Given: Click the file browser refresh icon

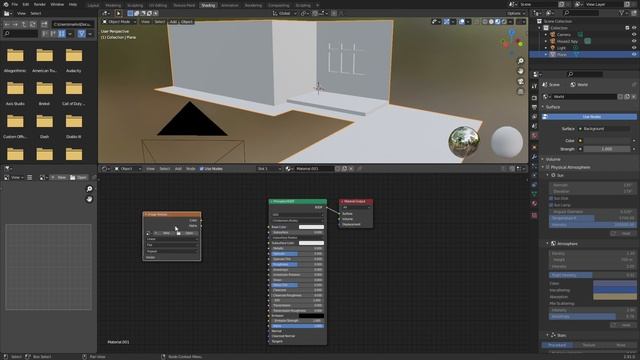Looking at the screenshot, I should [33, 24].
